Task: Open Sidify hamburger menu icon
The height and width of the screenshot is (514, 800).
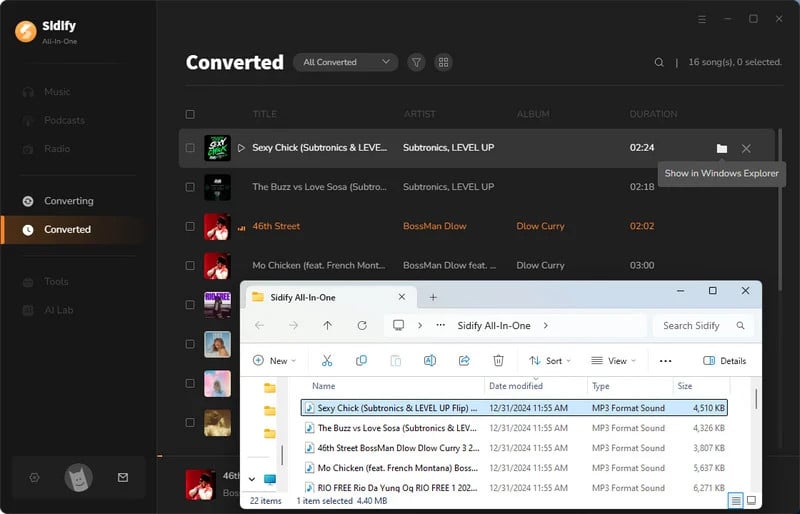Action: tap(702, 19)
